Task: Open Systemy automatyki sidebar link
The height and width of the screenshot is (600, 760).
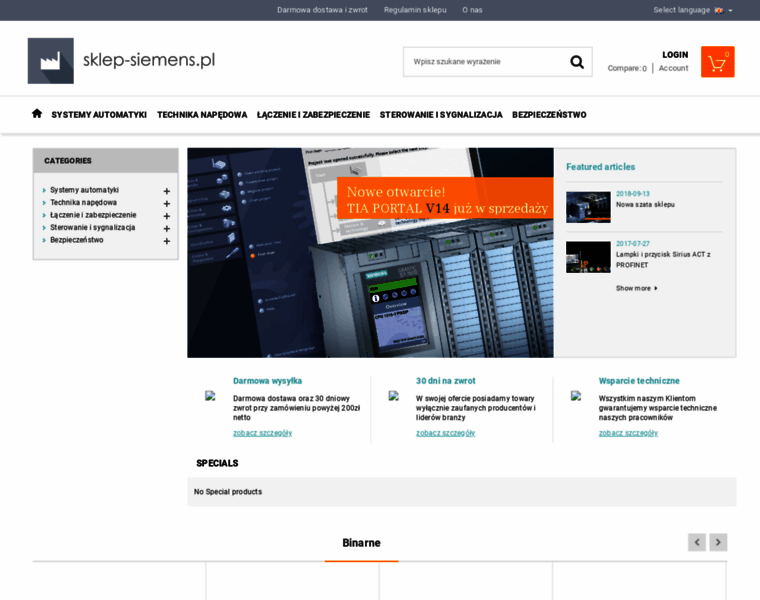Action: pyautogui.click(x=84, y=190)
